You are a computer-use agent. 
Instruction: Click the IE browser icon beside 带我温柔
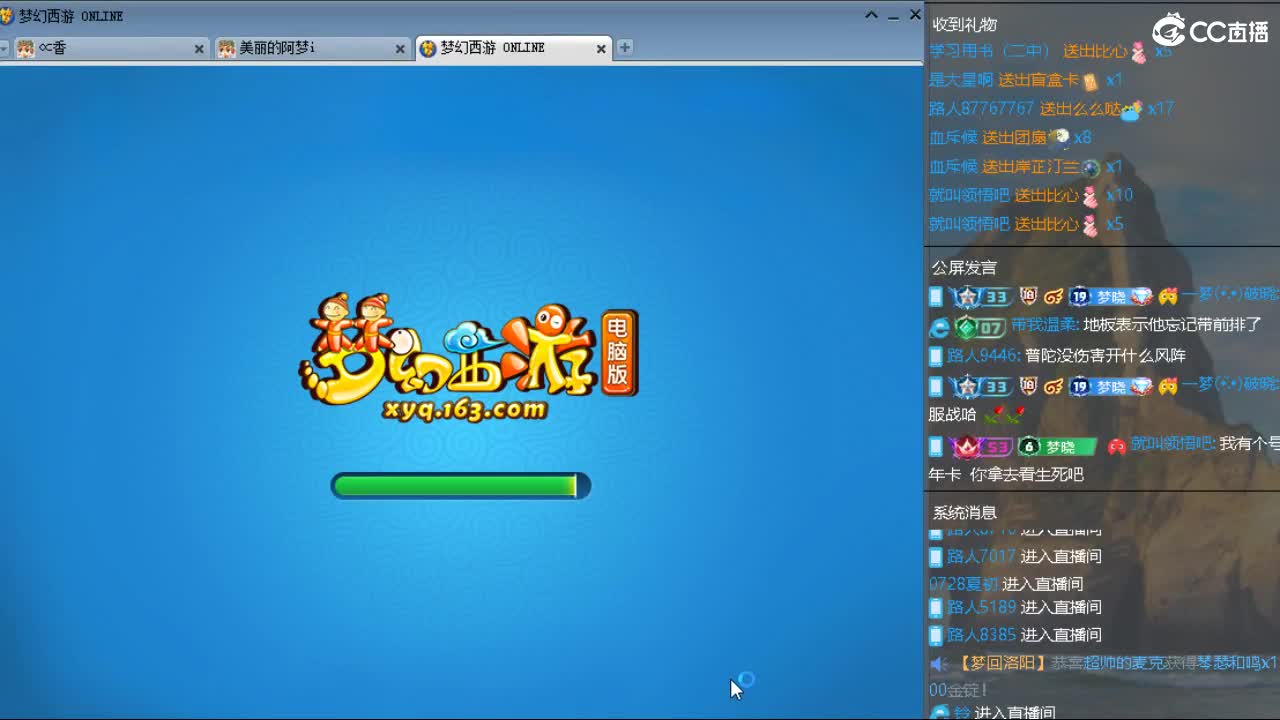(x=939, y=326)
